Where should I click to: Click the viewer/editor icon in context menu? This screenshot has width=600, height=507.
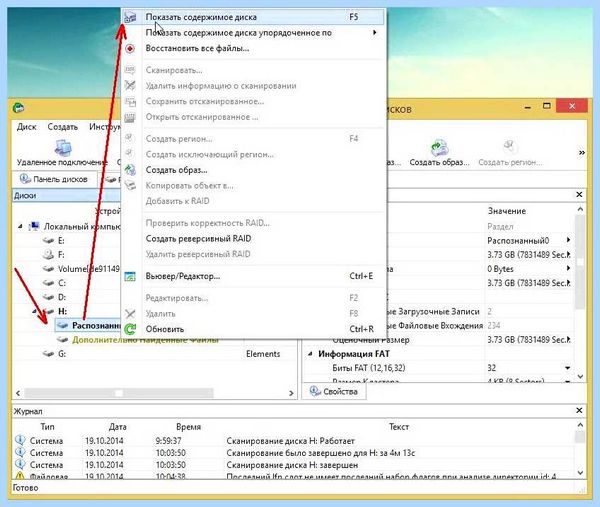point(130,276)
